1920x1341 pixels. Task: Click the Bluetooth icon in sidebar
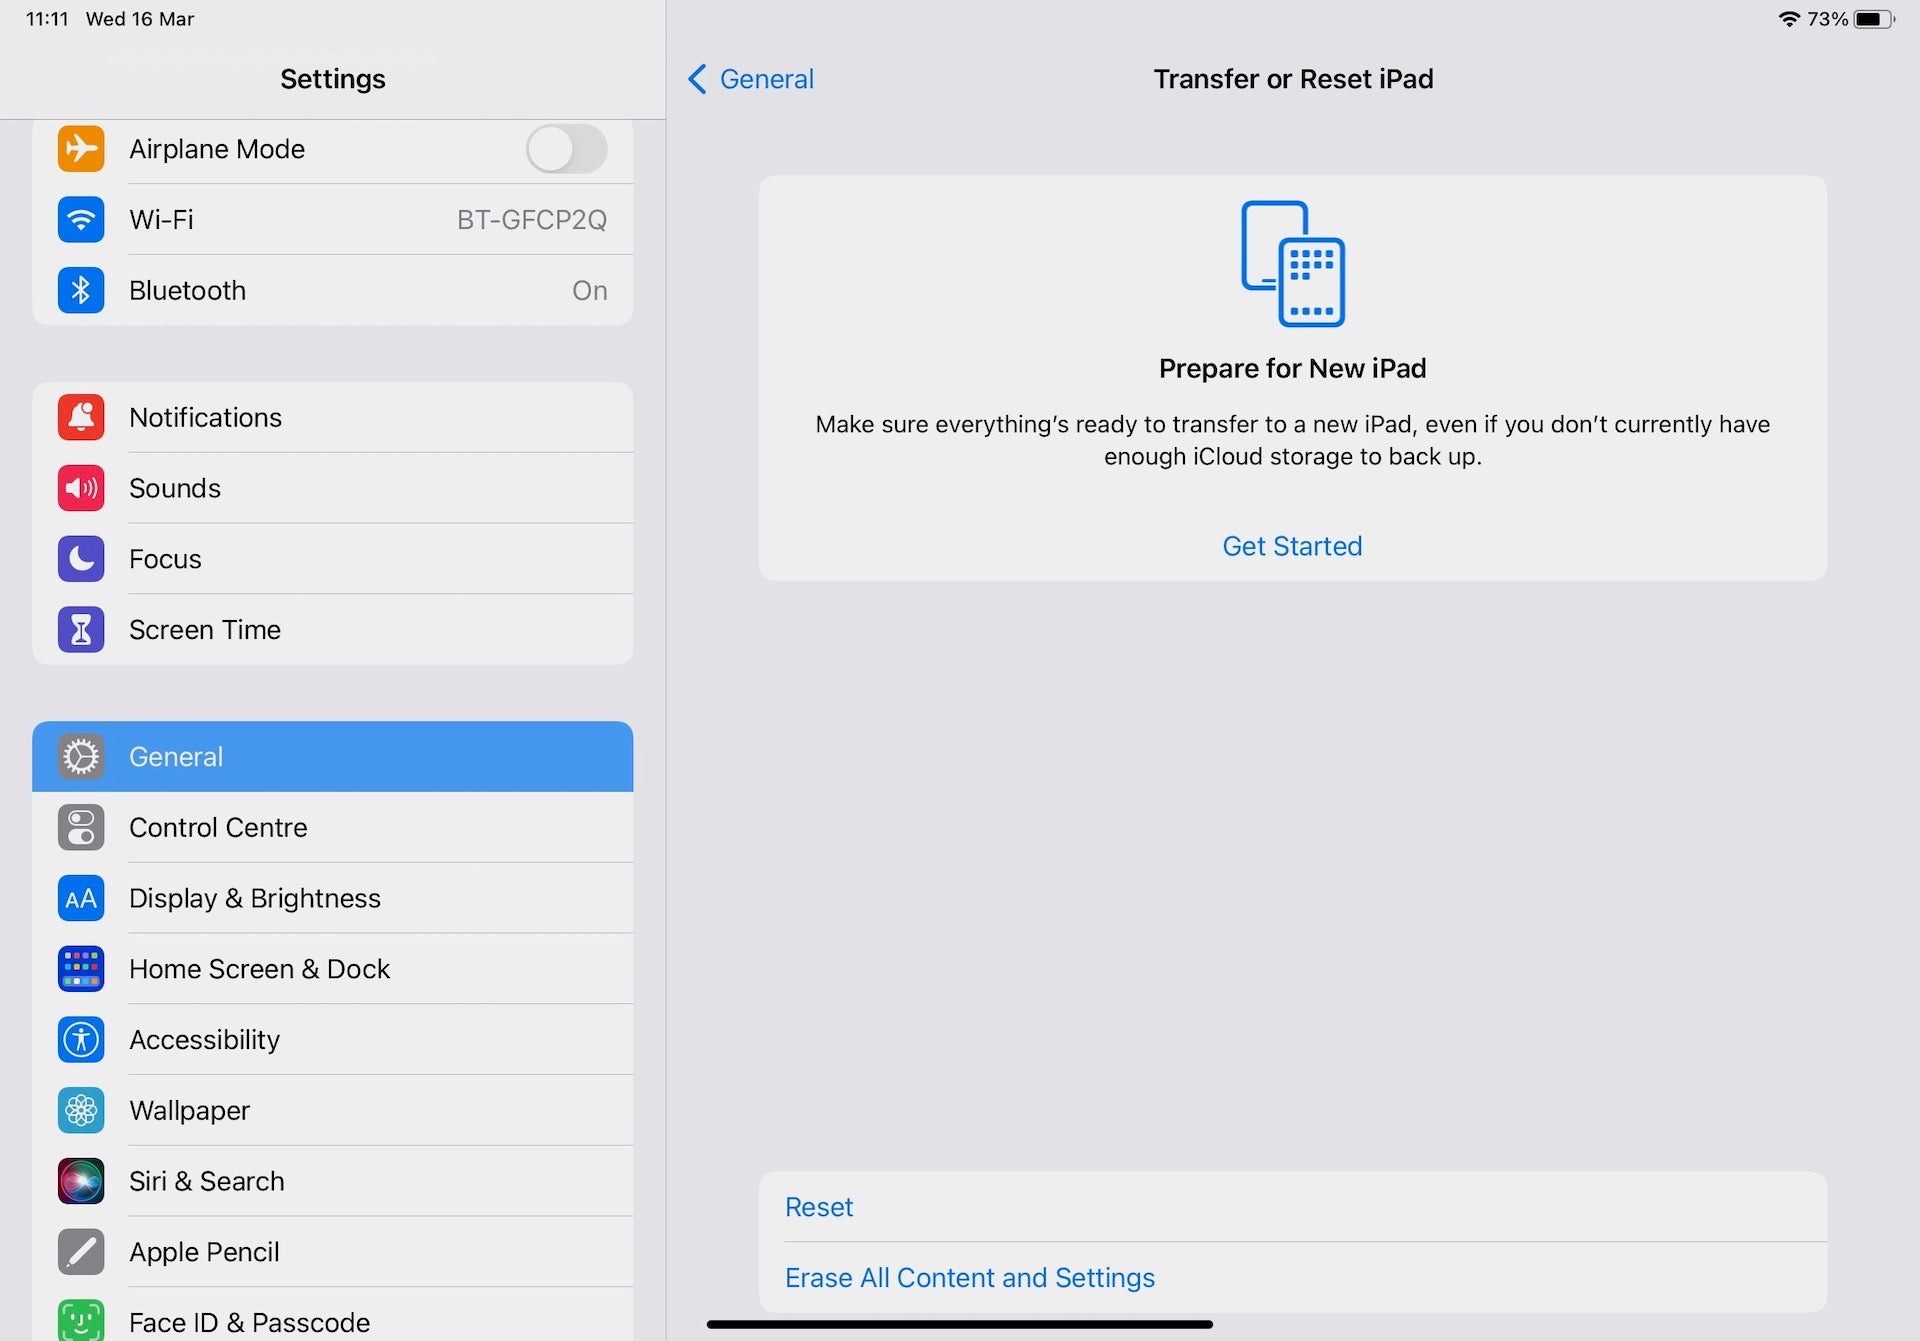point(81,291)
